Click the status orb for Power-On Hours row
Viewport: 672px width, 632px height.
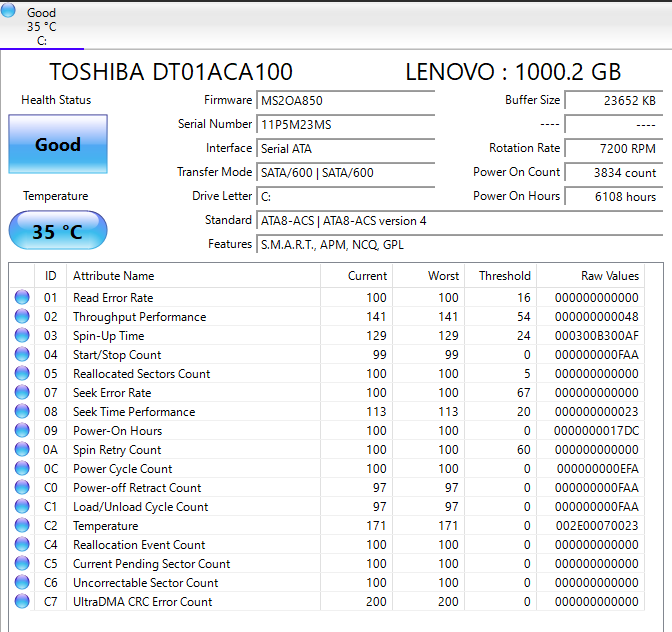tap(22, 430)
